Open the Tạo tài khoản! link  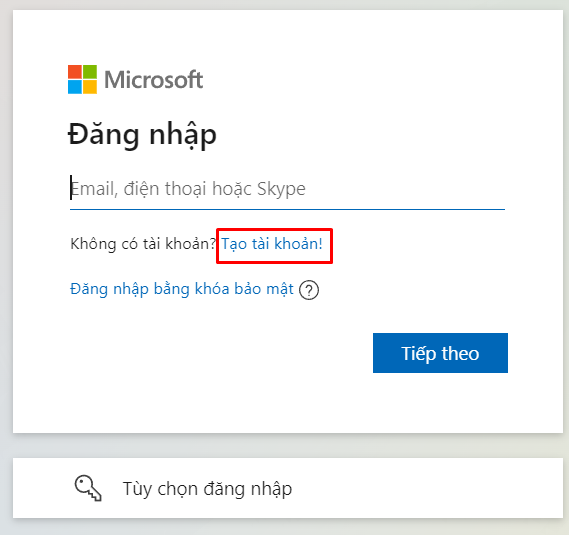272,244
